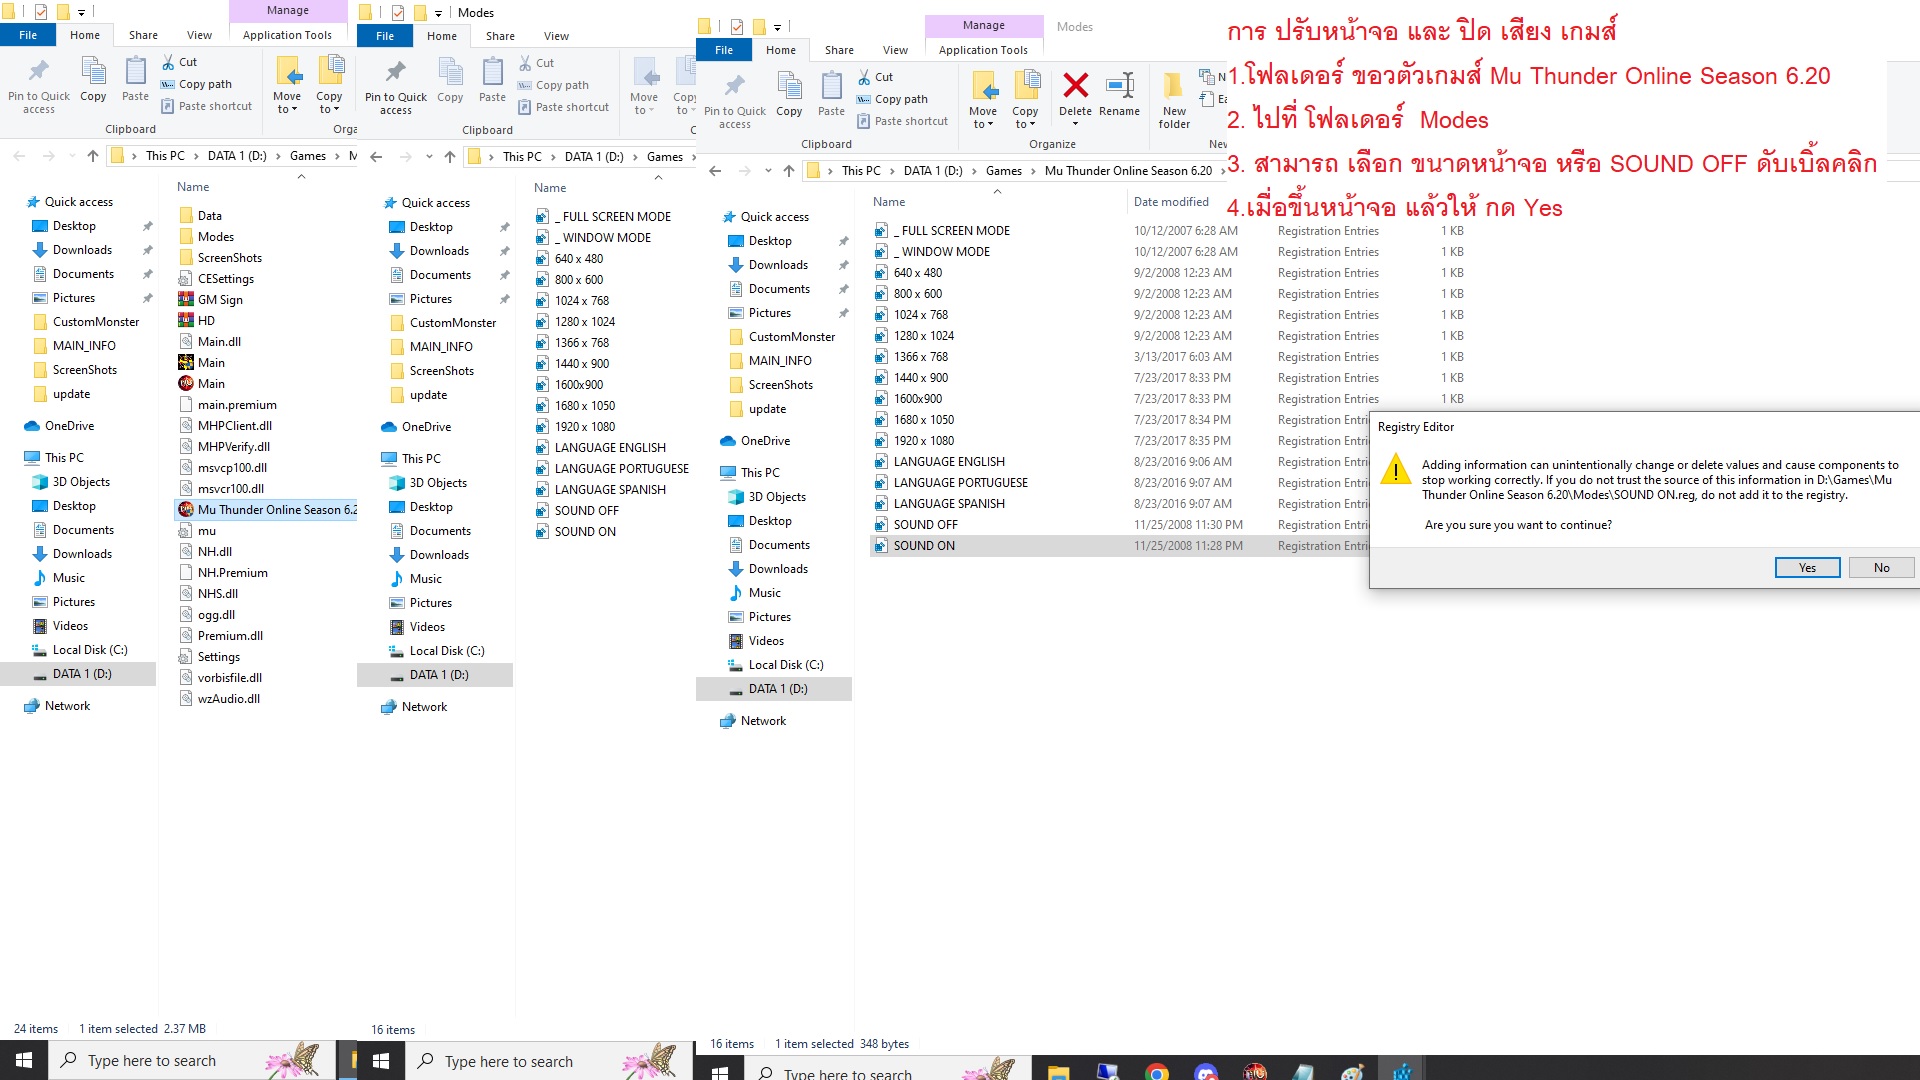Click Copy to in right window ribbon
Image resolution: width=1920 pixels, height=1080 pixels.
(1025, 100)
